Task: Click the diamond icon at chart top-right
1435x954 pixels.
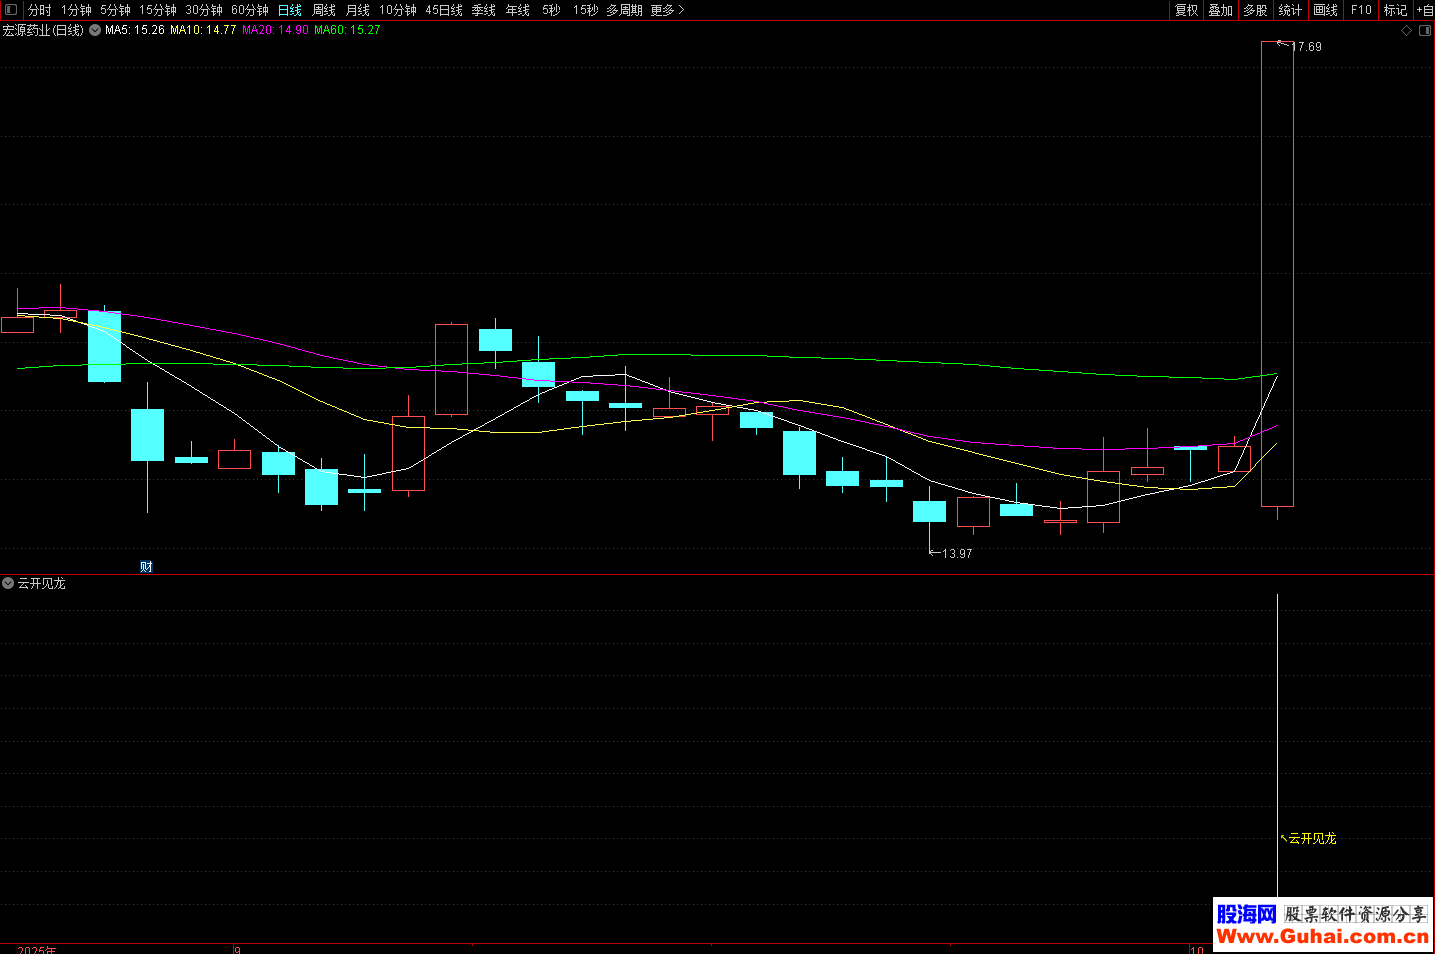Action: click(x=1406, y=31)
